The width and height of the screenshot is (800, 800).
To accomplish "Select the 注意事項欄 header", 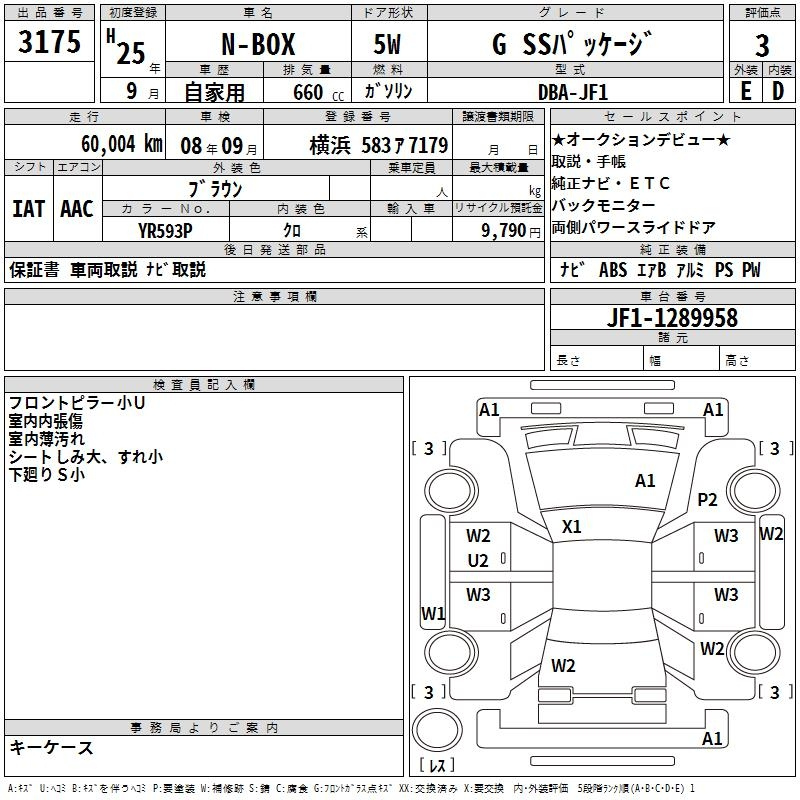I will coord(274,296).
